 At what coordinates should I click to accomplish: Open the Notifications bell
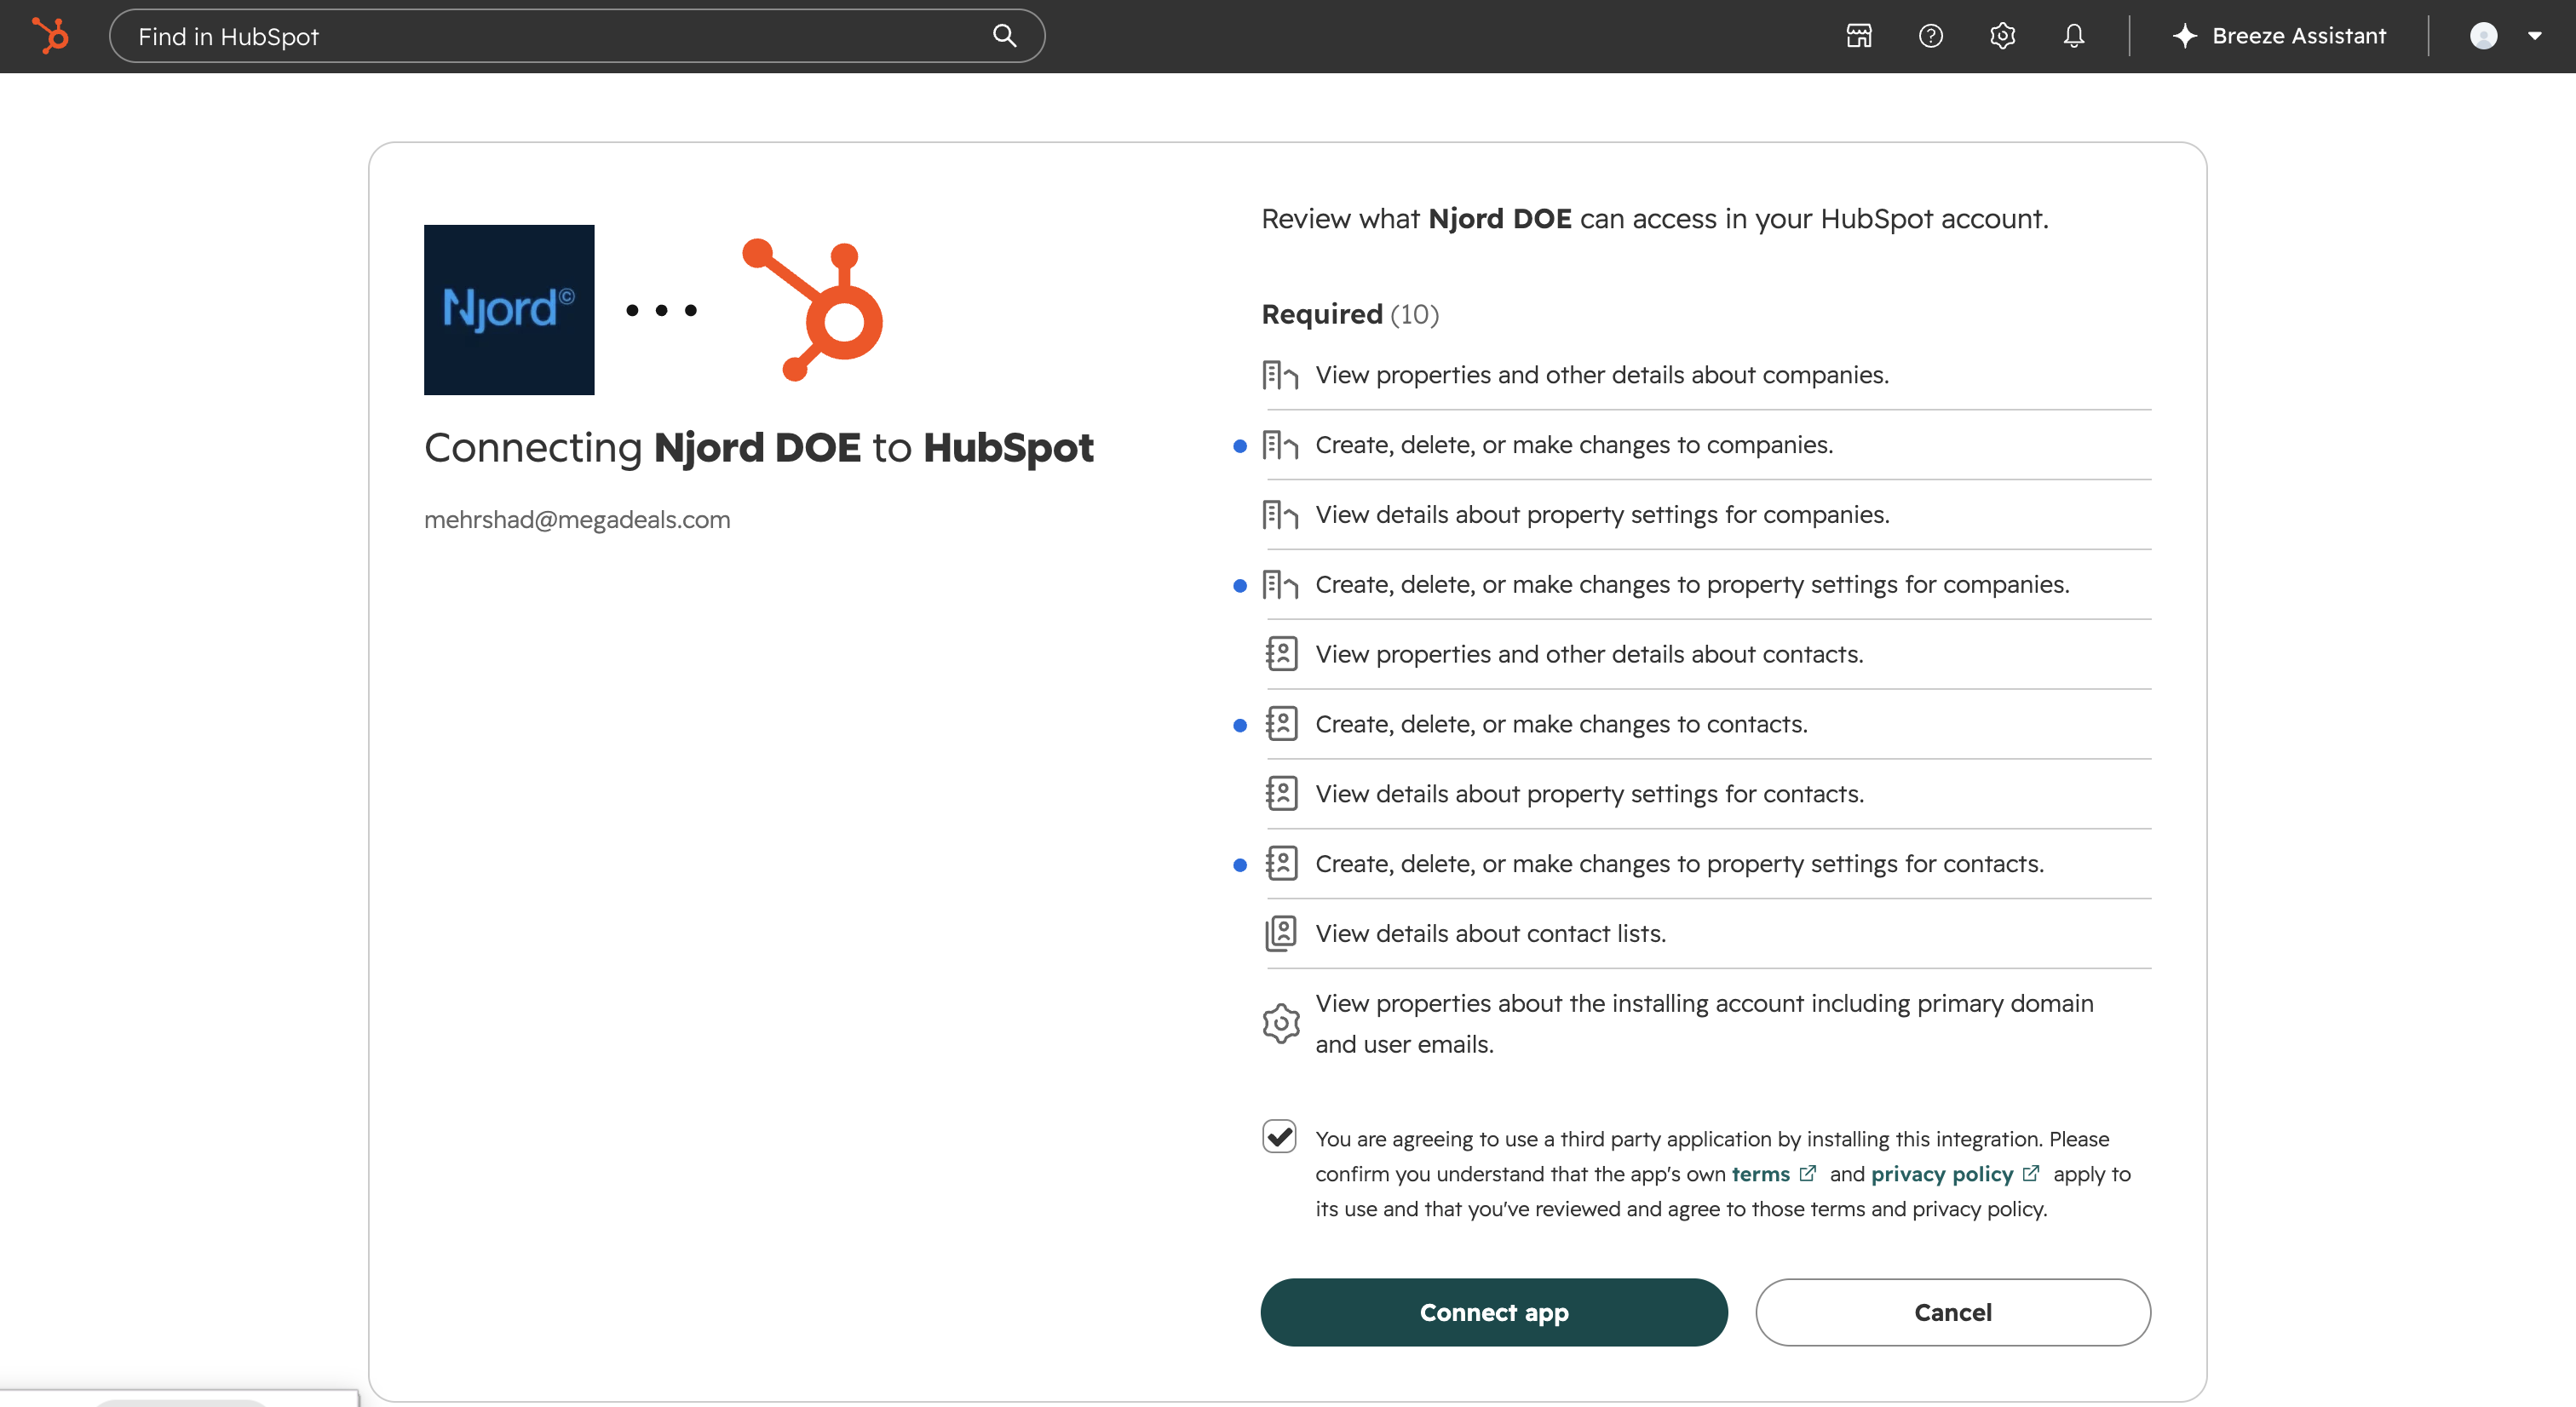tap(2074, 36)
